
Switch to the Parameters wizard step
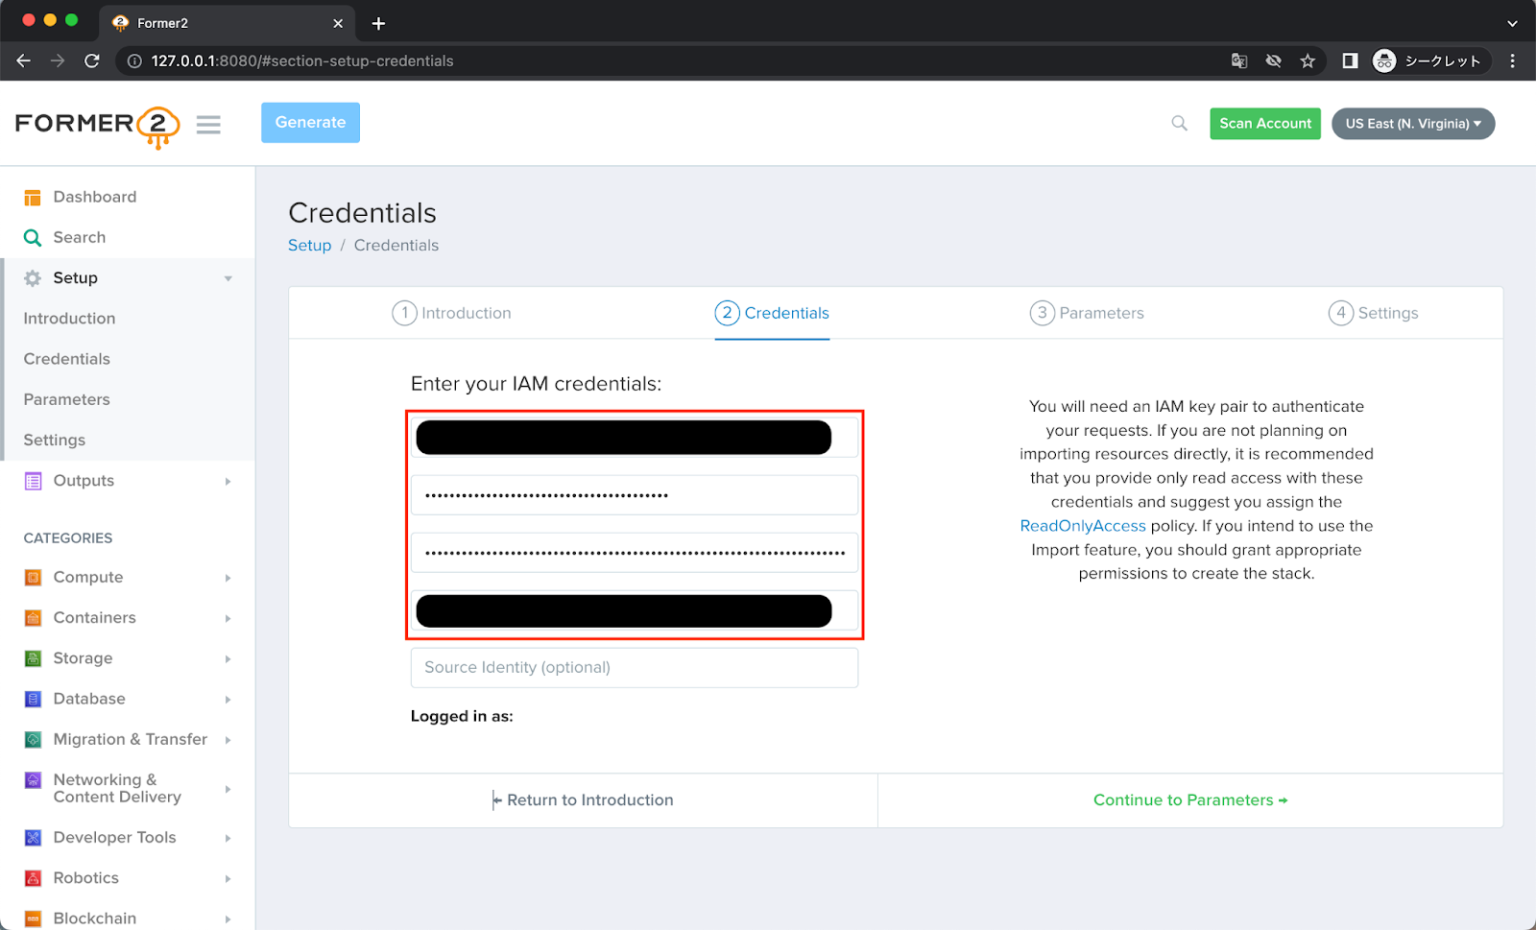[1087, 312]
